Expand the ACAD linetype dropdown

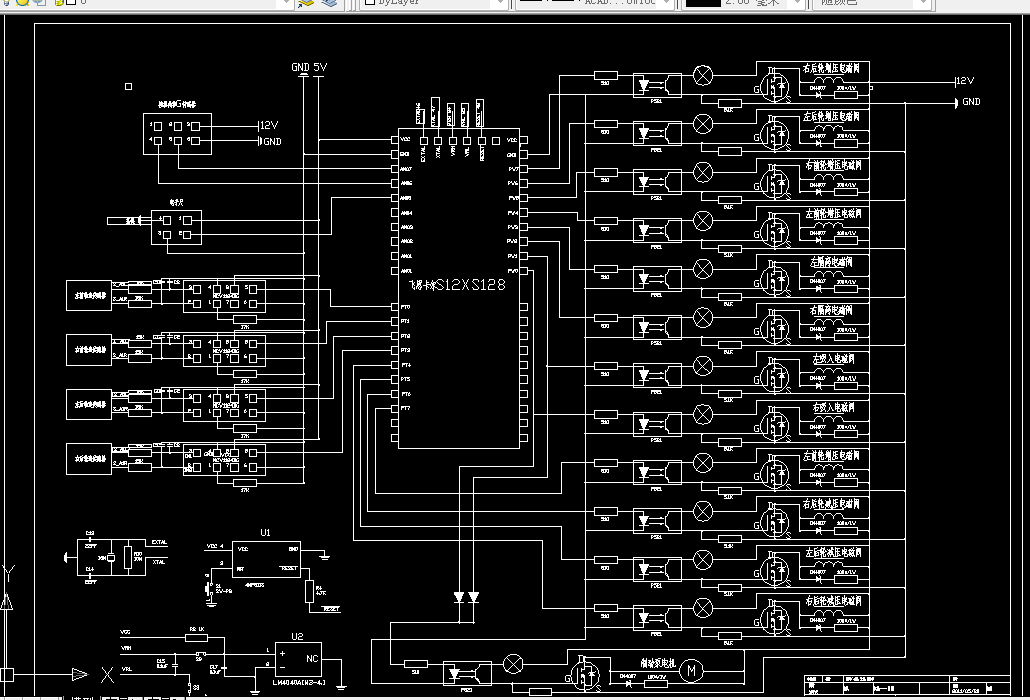pos(666,3)
